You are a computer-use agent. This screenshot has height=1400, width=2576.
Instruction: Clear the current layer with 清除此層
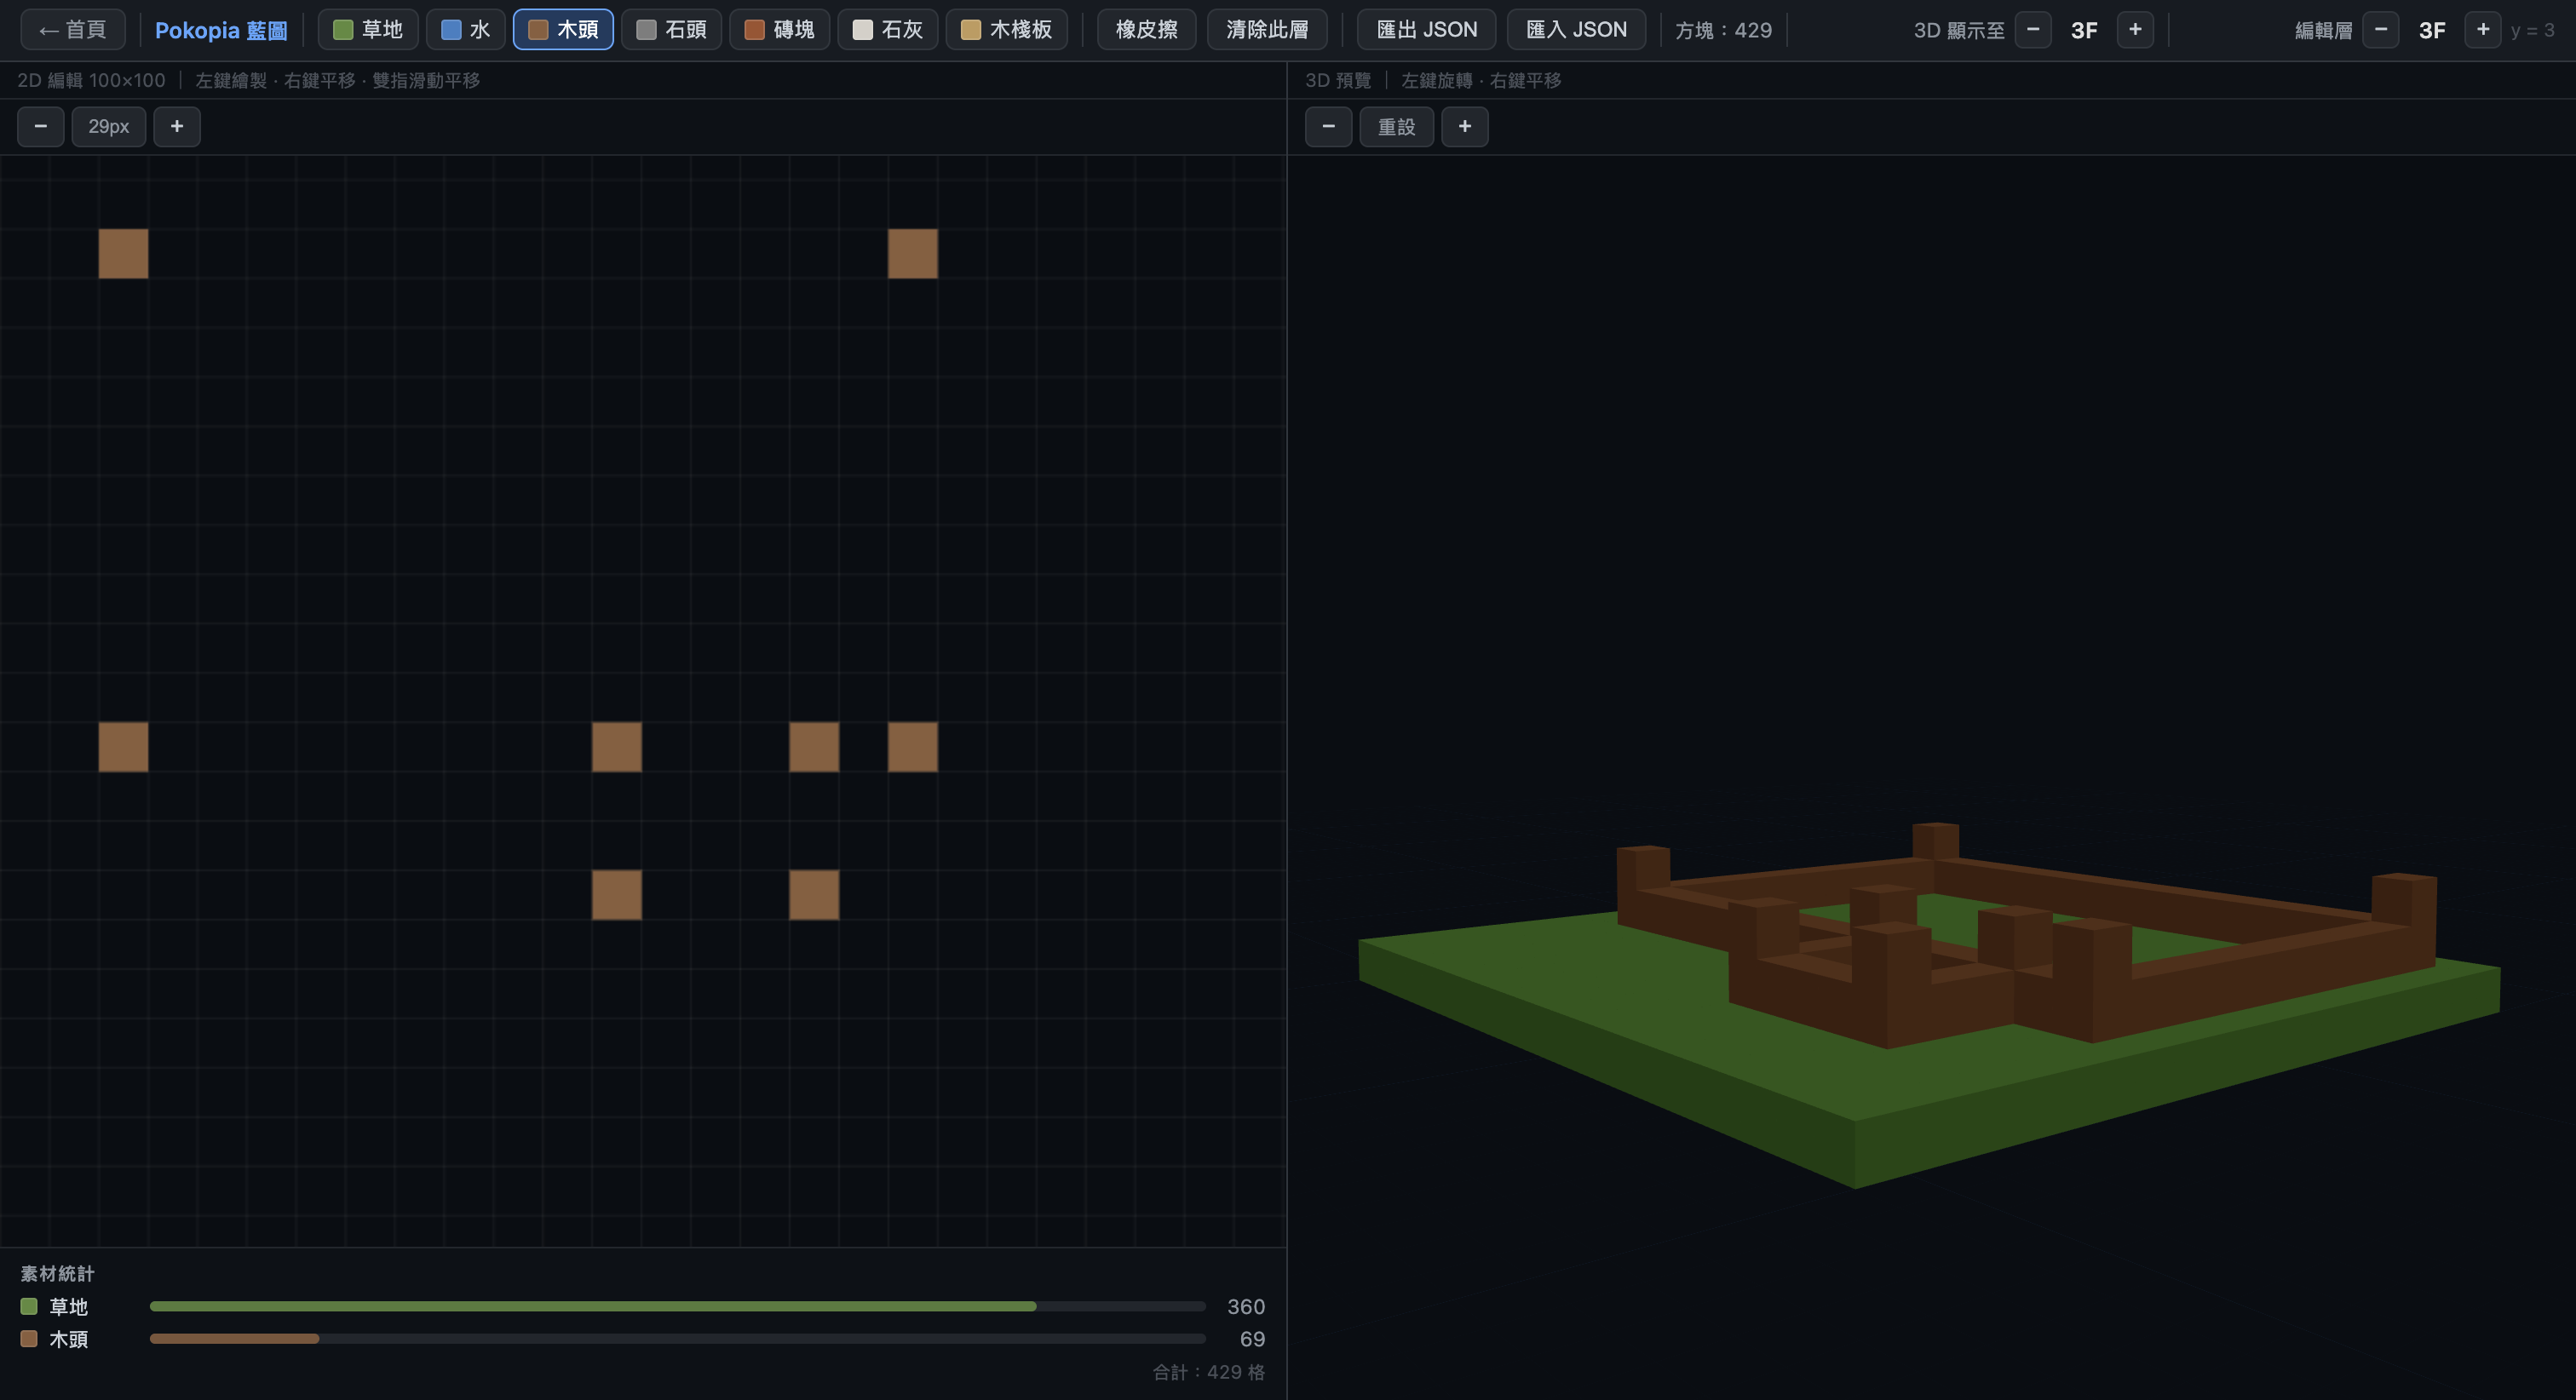[x=1266, y=29]
